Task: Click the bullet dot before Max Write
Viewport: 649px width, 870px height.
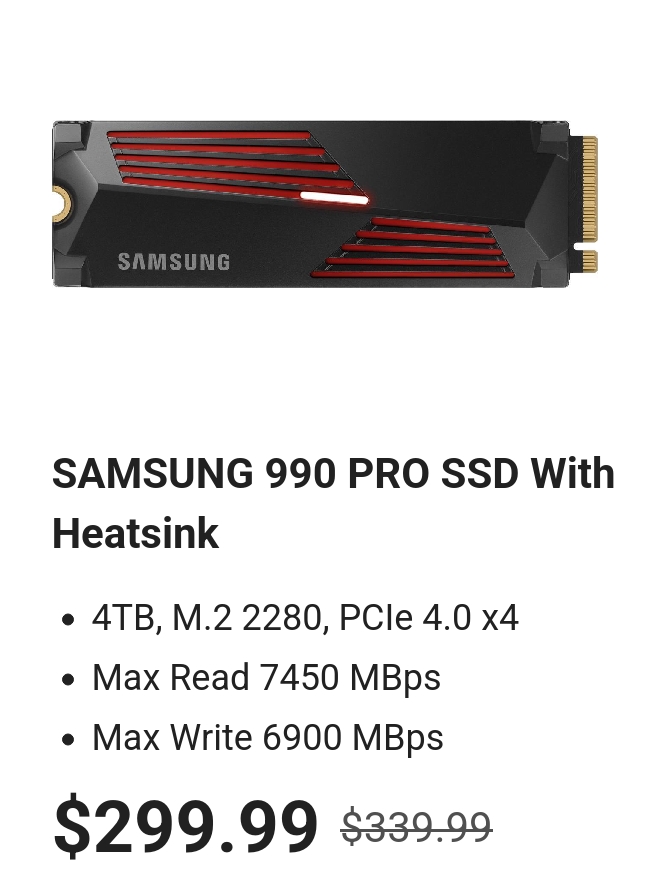Action: click(68, 739)
